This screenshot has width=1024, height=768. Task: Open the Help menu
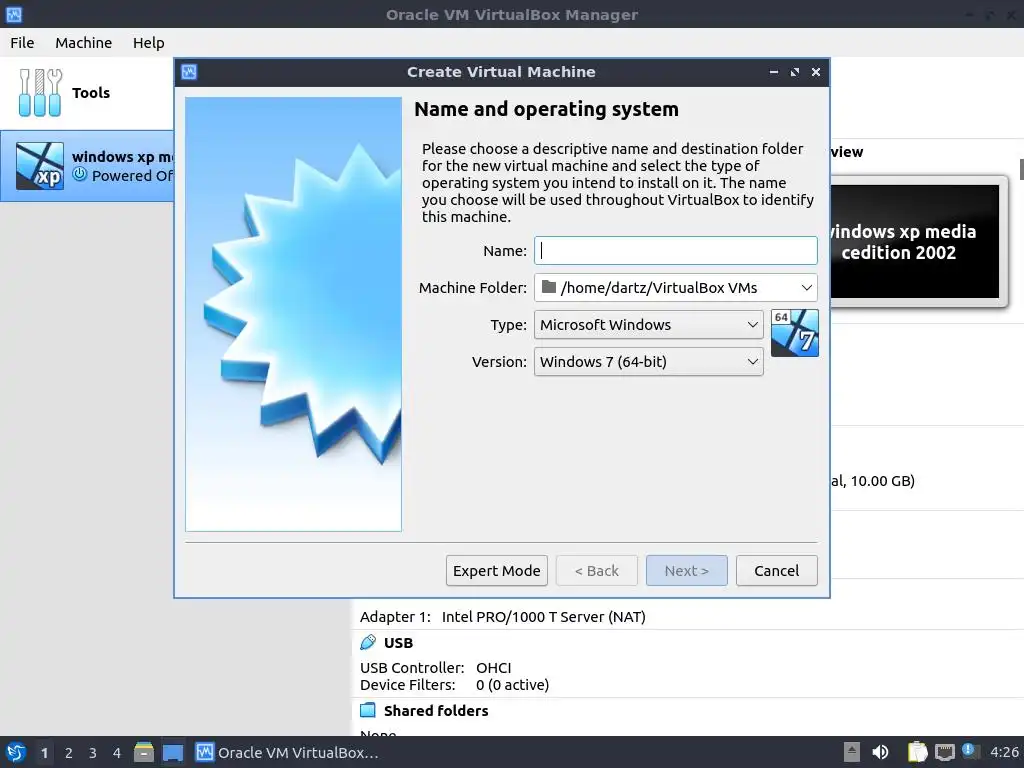click(148, 42)
